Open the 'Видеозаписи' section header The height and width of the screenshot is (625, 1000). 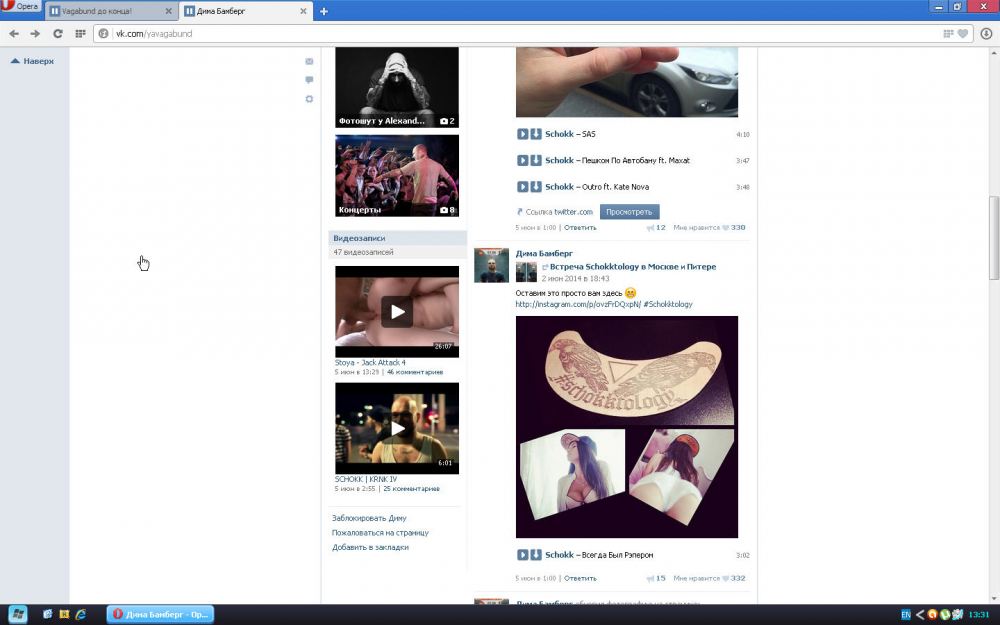pos(397,238)
